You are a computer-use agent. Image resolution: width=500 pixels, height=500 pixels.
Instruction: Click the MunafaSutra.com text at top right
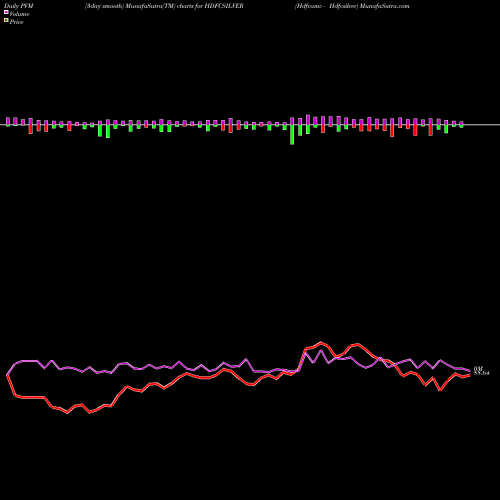[x=384, y=6]
